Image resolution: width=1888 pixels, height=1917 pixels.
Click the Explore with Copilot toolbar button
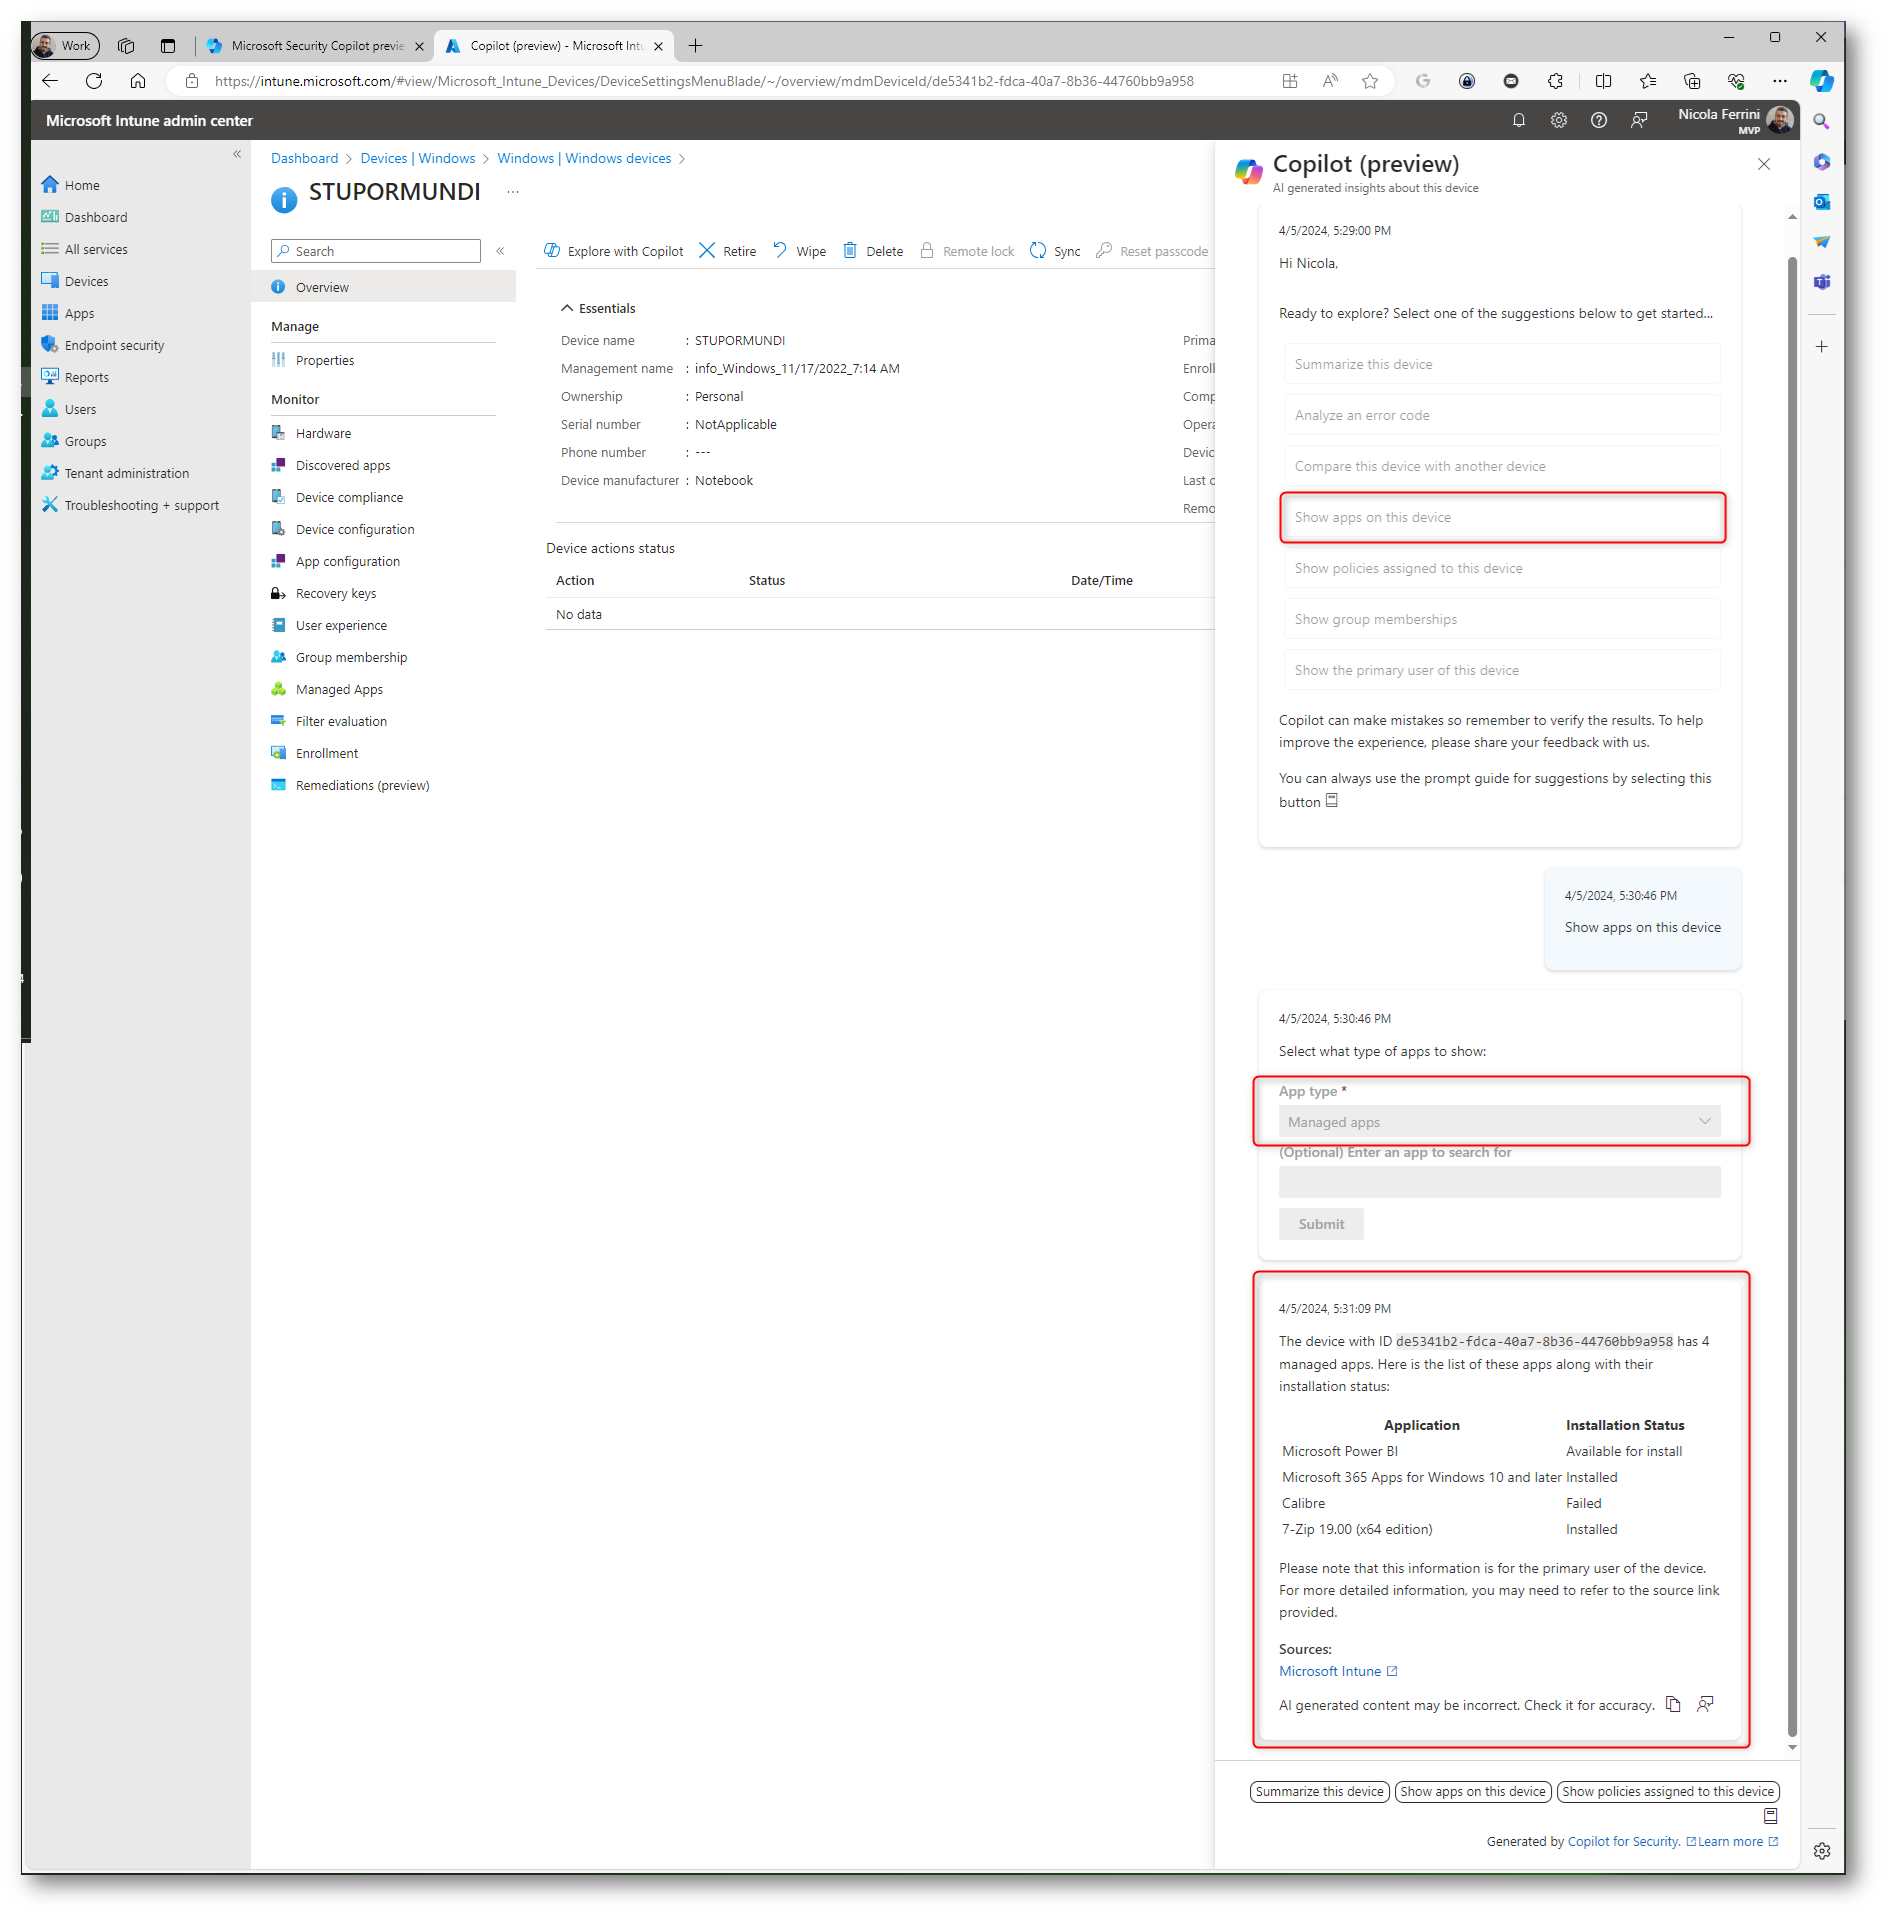(614, 251)
